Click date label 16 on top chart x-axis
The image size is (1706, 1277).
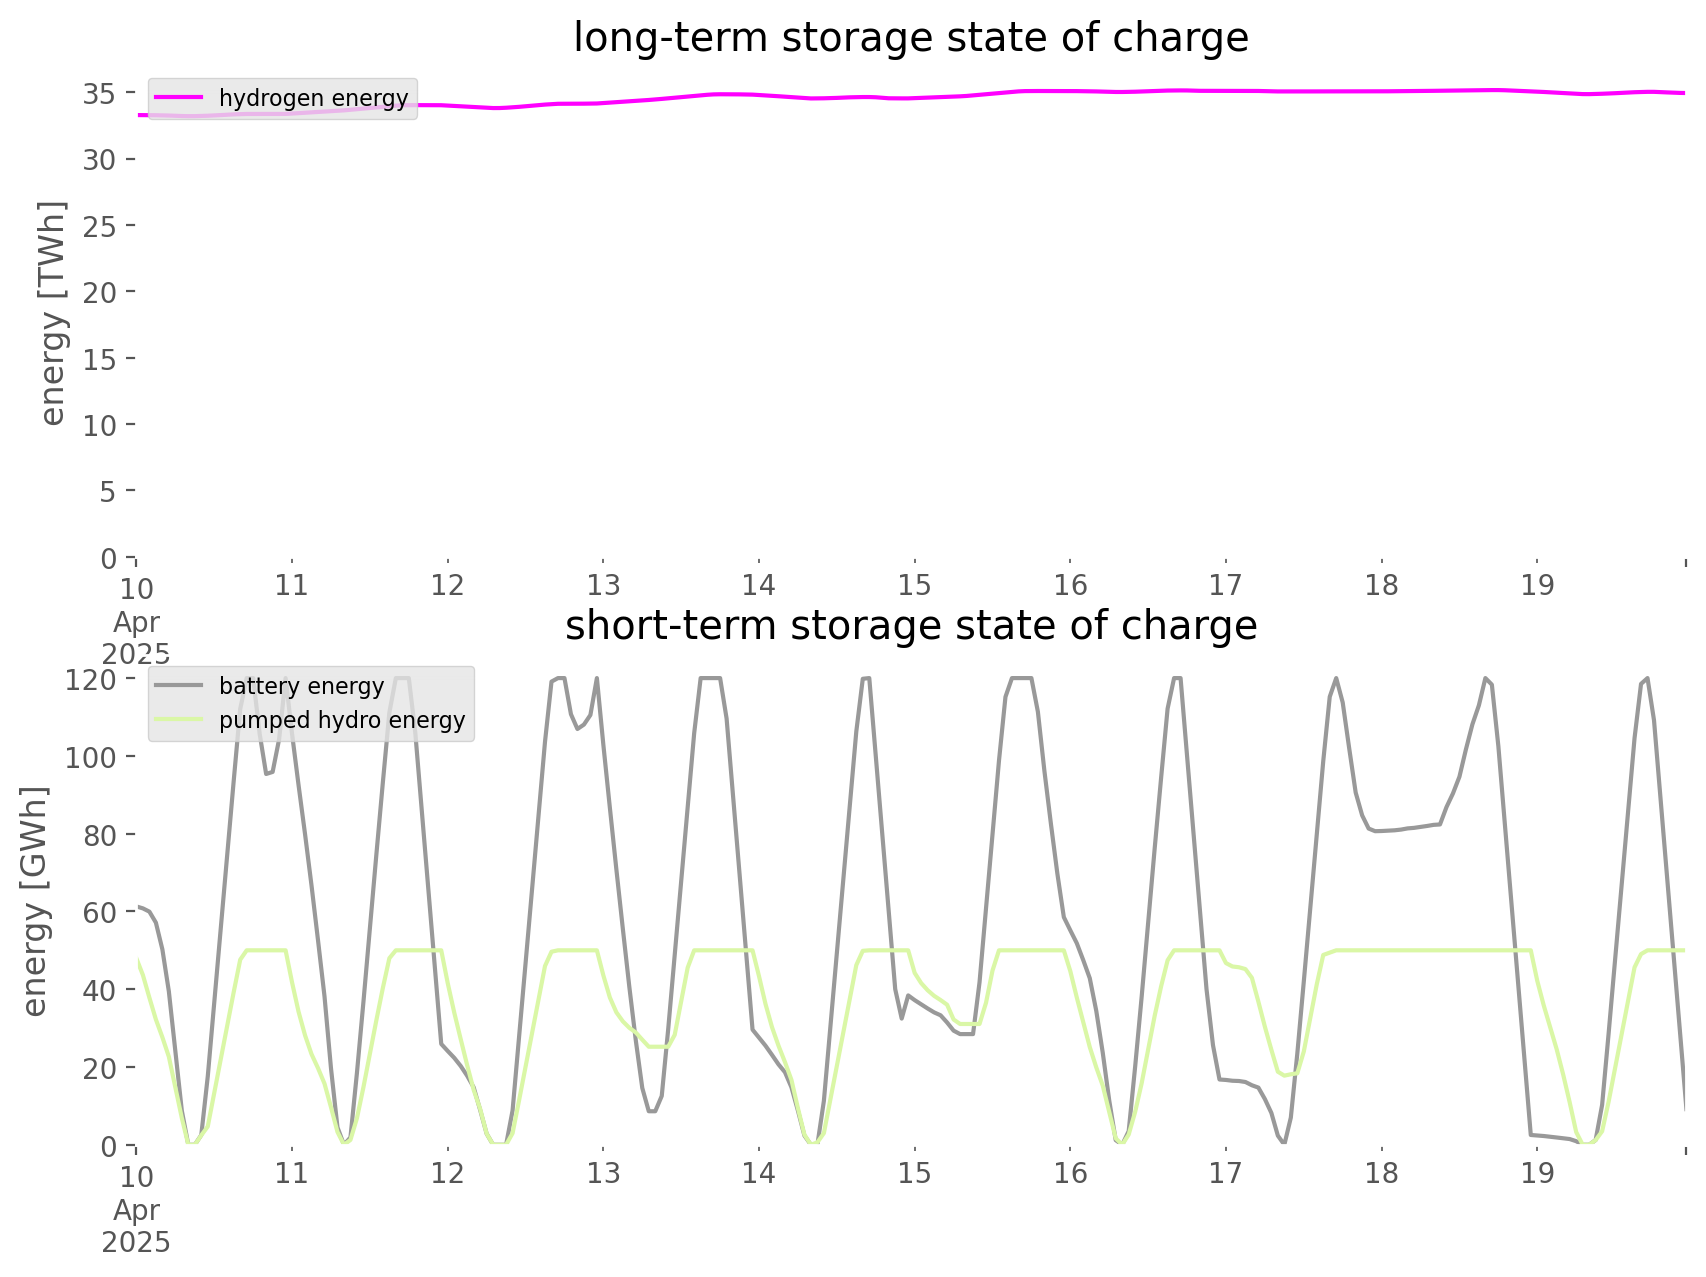(x=1071, y=586)
